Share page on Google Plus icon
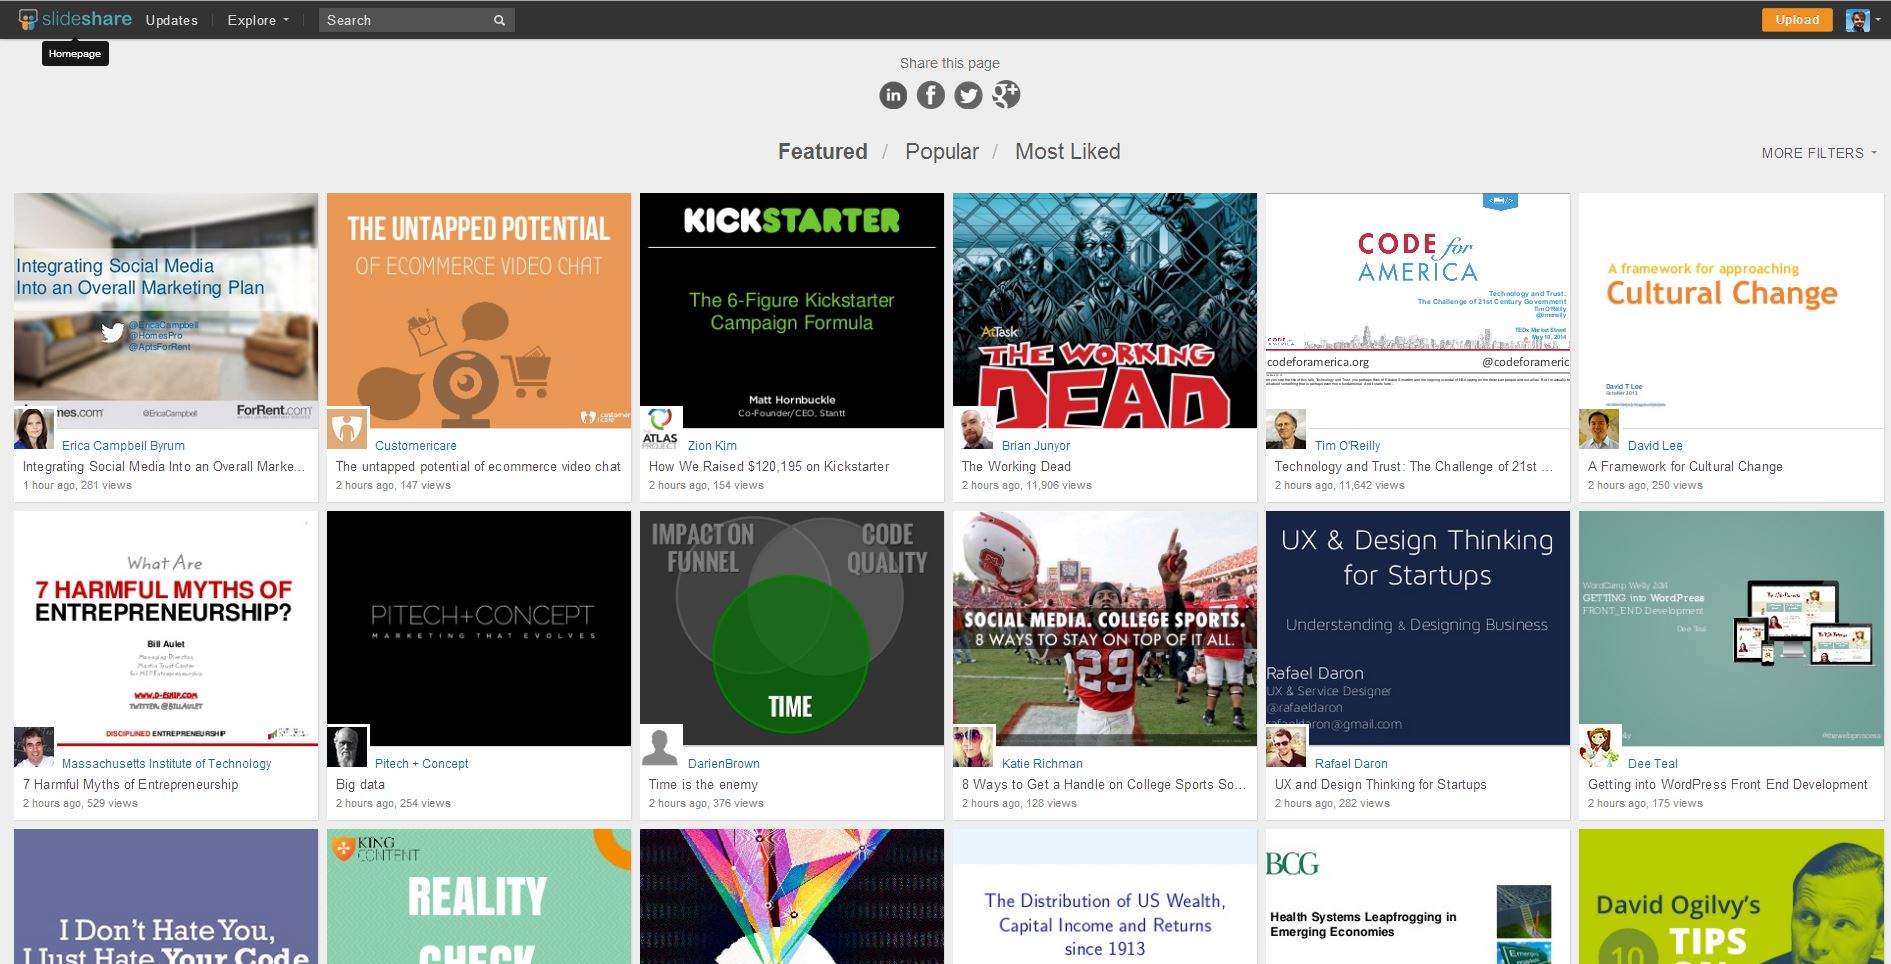1891x964 pixels. pos(1006,95)
